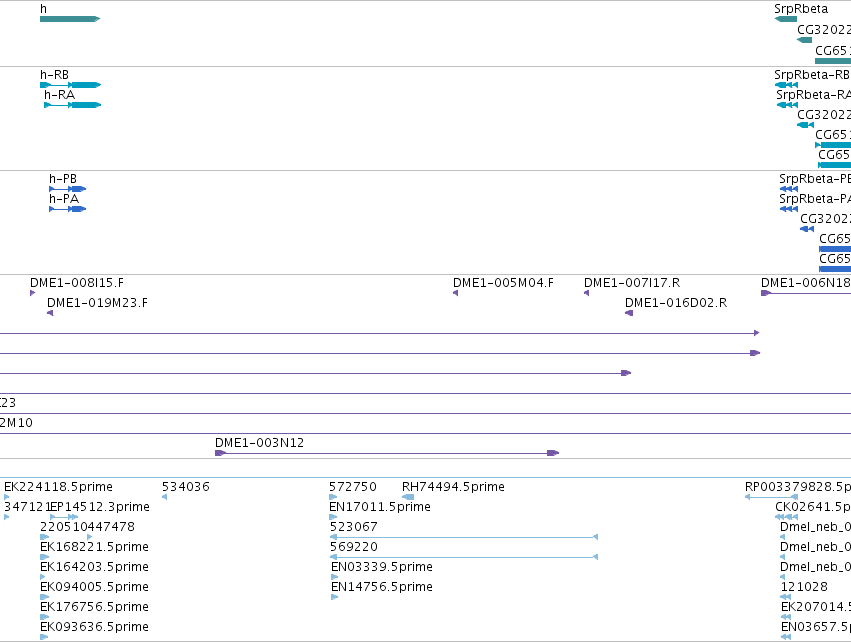Select the teal h gene glyph
This screenshot has width=851, height=642.
pyautogui.click(x=70, y=19)
